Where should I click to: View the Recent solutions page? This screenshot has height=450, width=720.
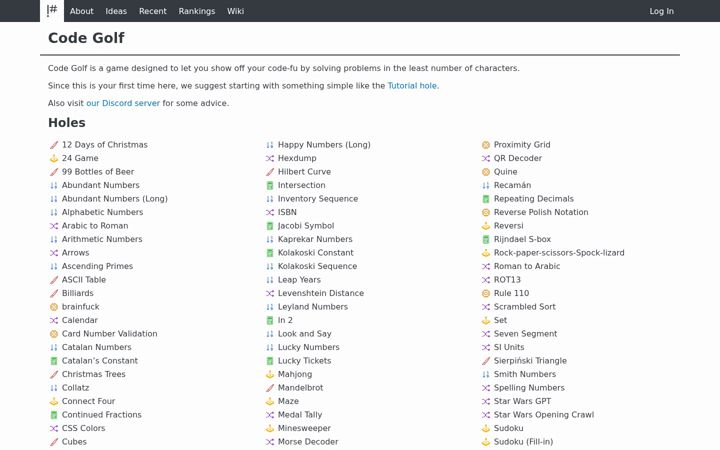(152, 11)
